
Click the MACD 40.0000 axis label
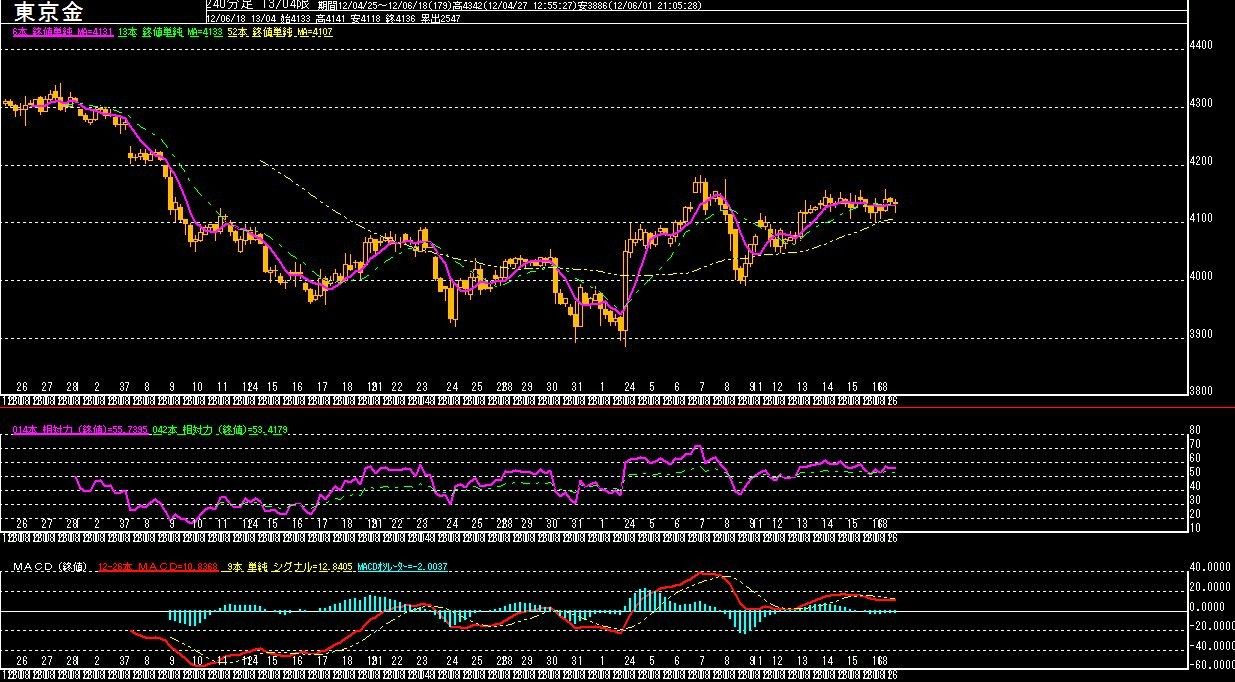[1208, 566]
